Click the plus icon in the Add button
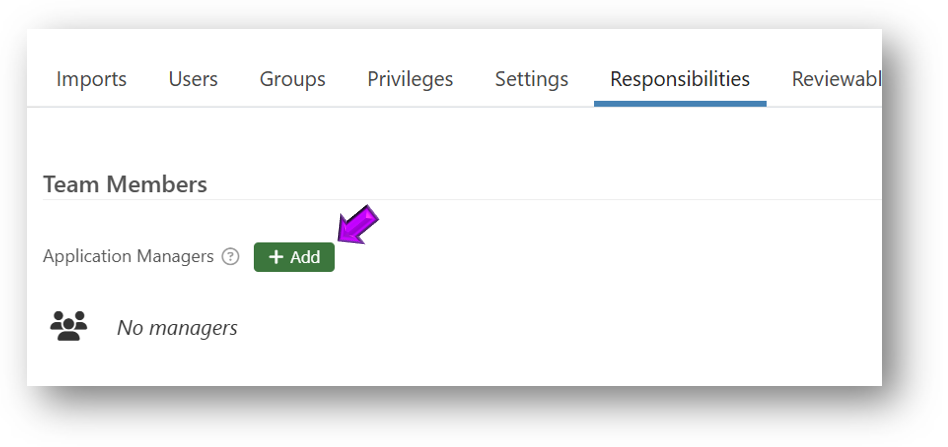 [277, 257]
